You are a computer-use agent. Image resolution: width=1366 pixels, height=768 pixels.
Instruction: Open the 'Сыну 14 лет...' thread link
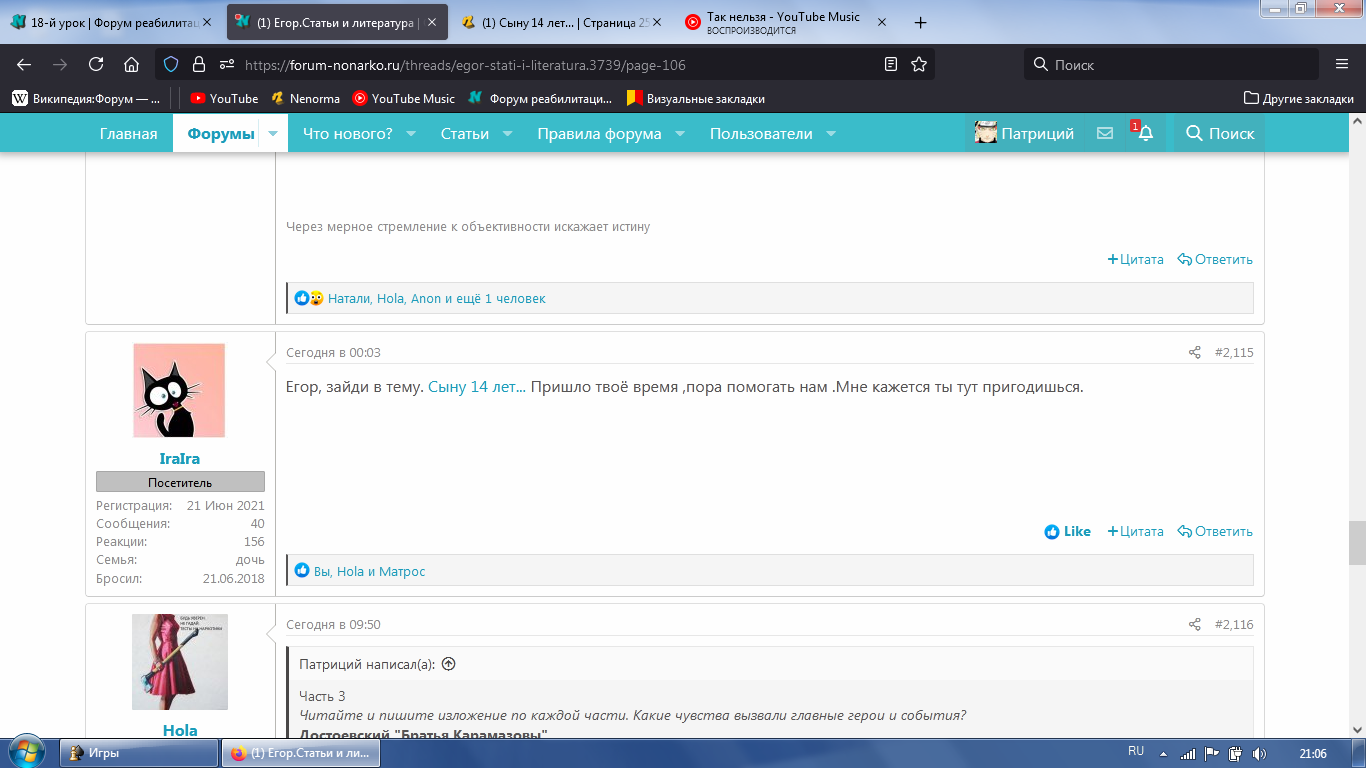coord(477,387)
